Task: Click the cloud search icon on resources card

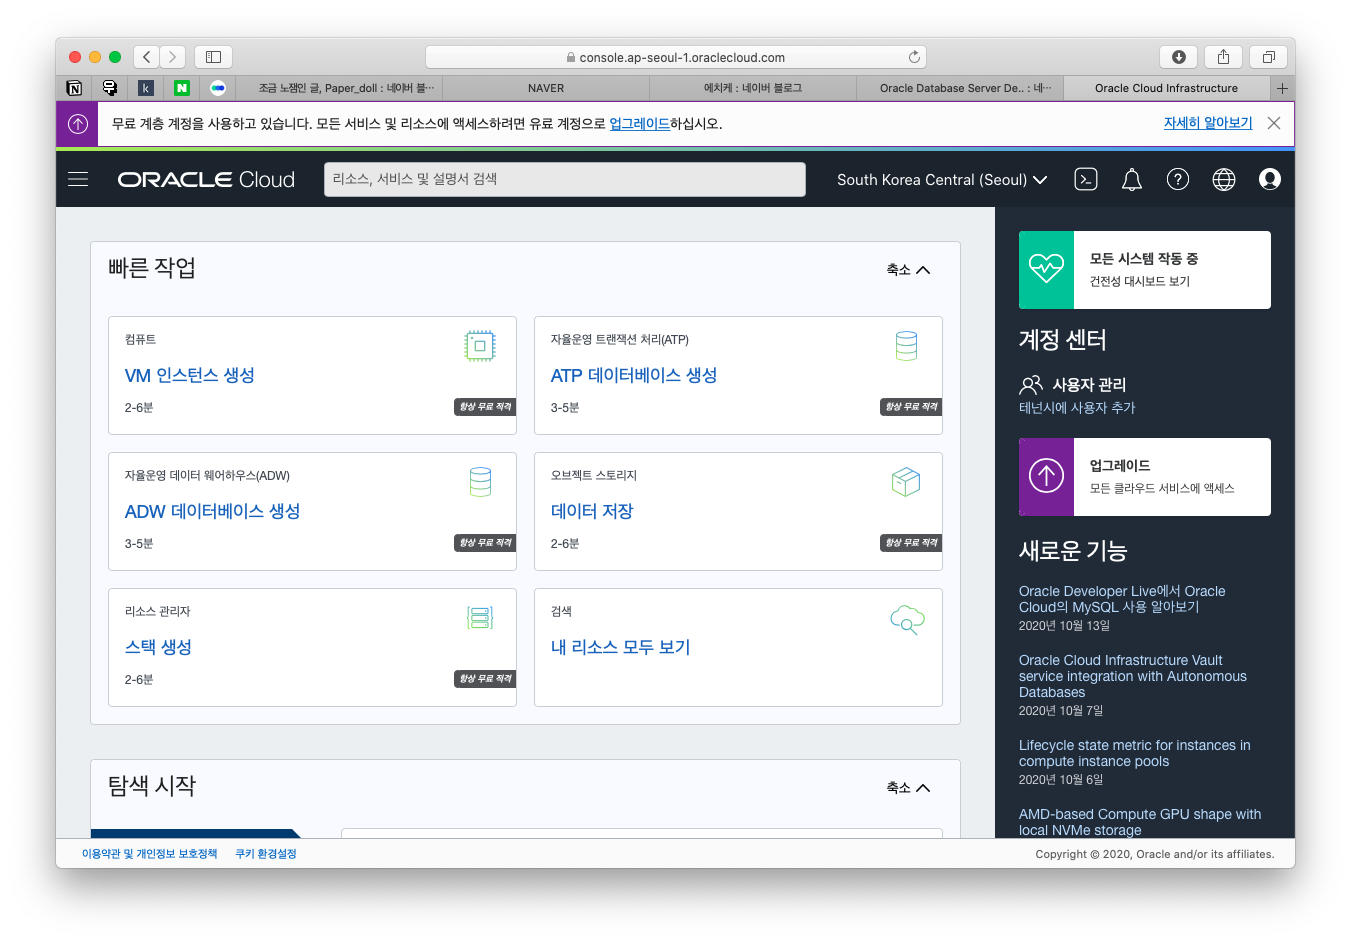Action: 907,619
